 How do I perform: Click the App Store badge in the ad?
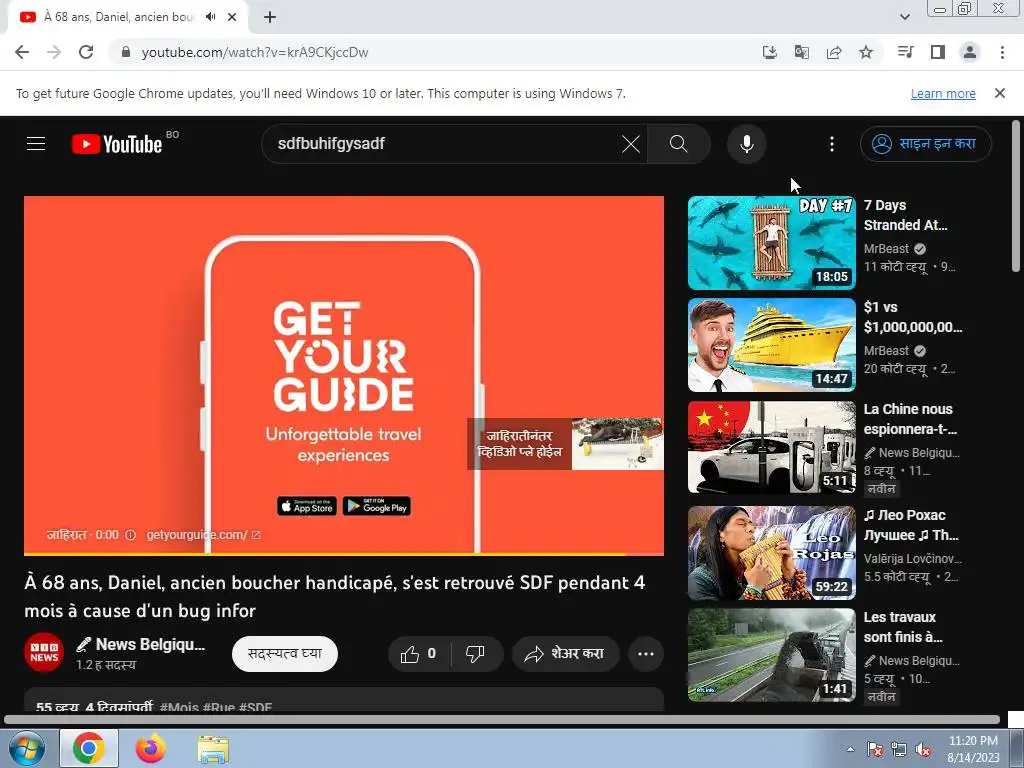click(307, 506)
